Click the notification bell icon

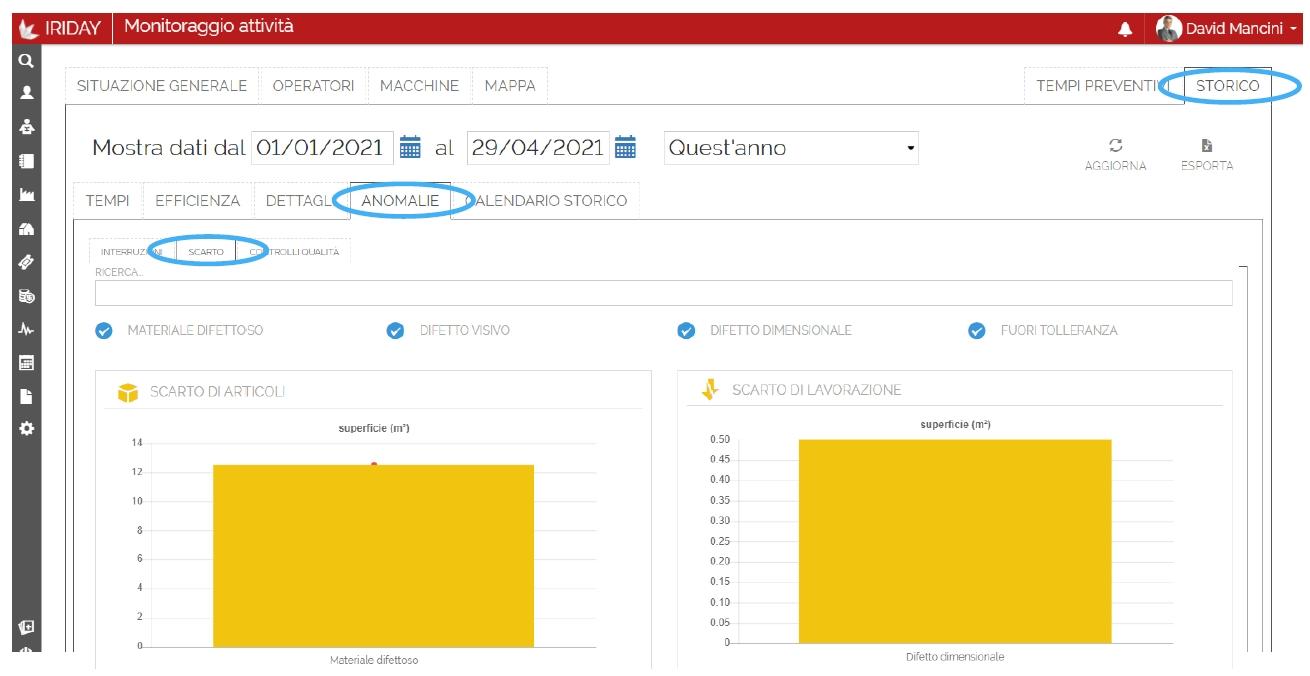click(x=1125, y=29)
